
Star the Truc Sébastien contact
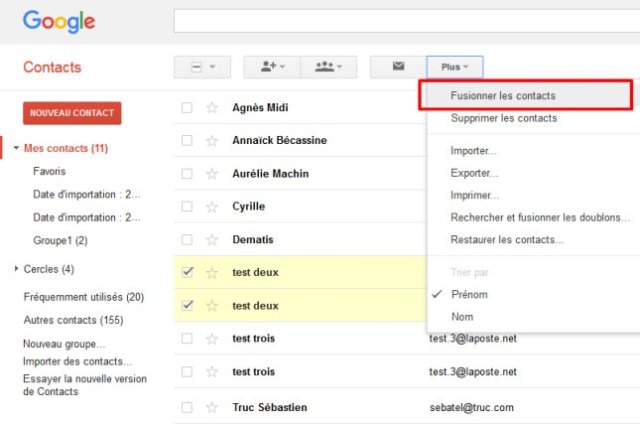211,407
